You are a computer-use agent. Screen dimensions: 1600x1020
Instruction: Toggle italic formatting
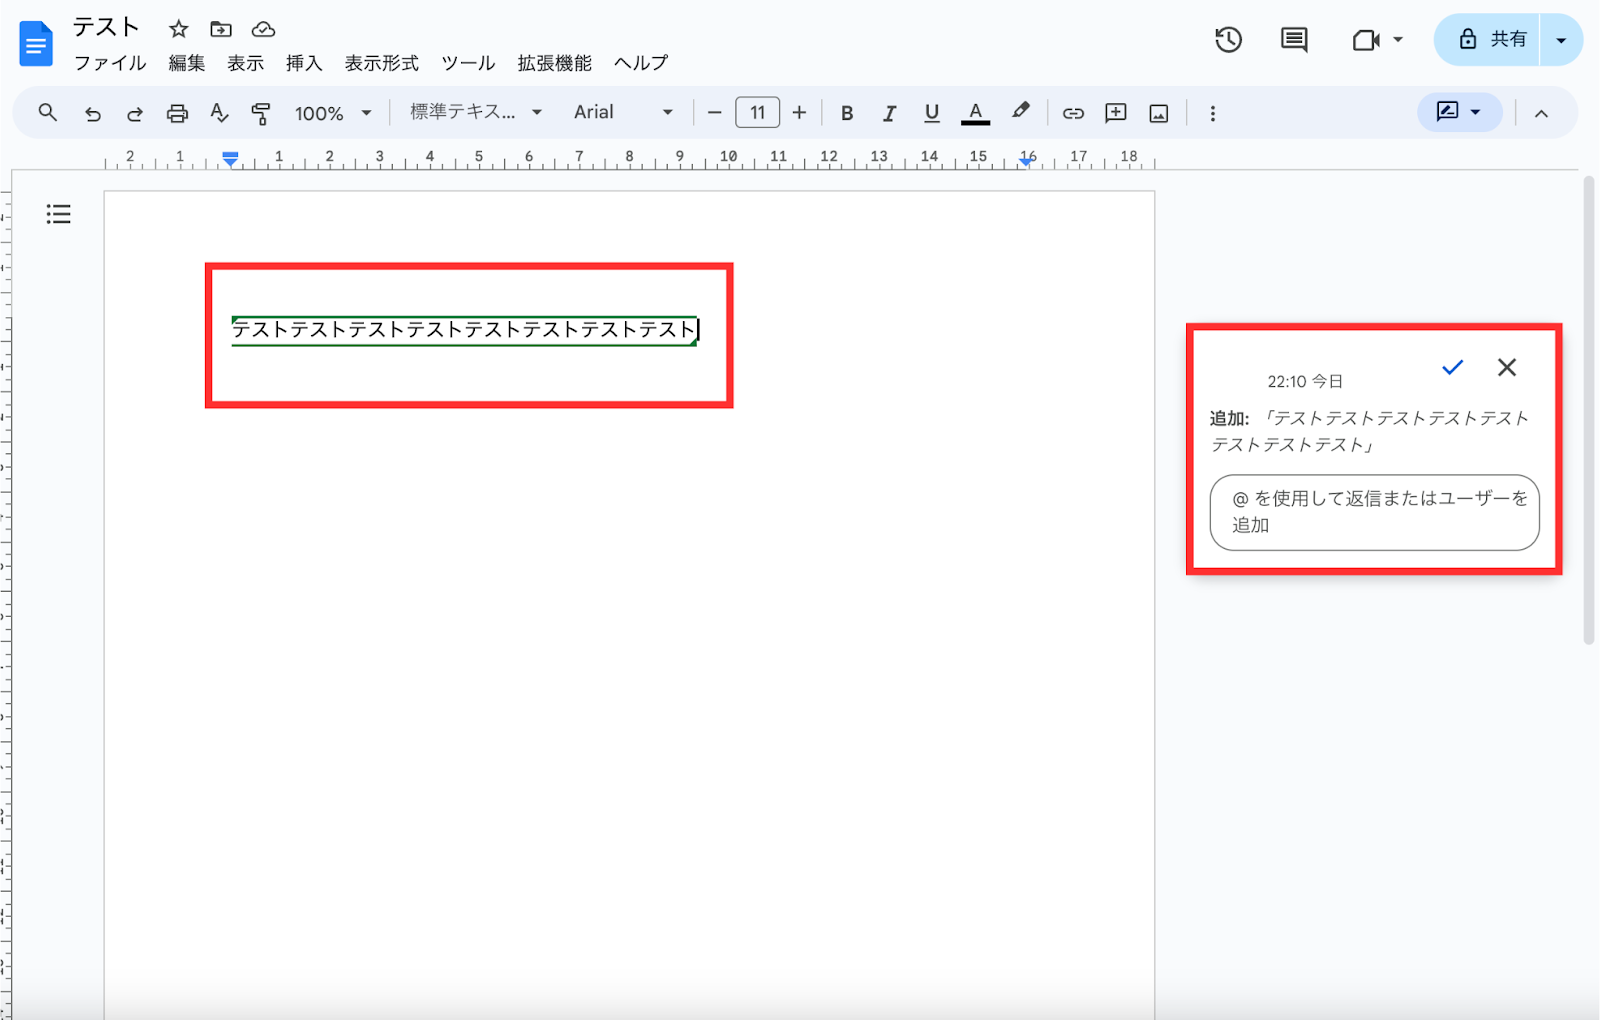889,113
